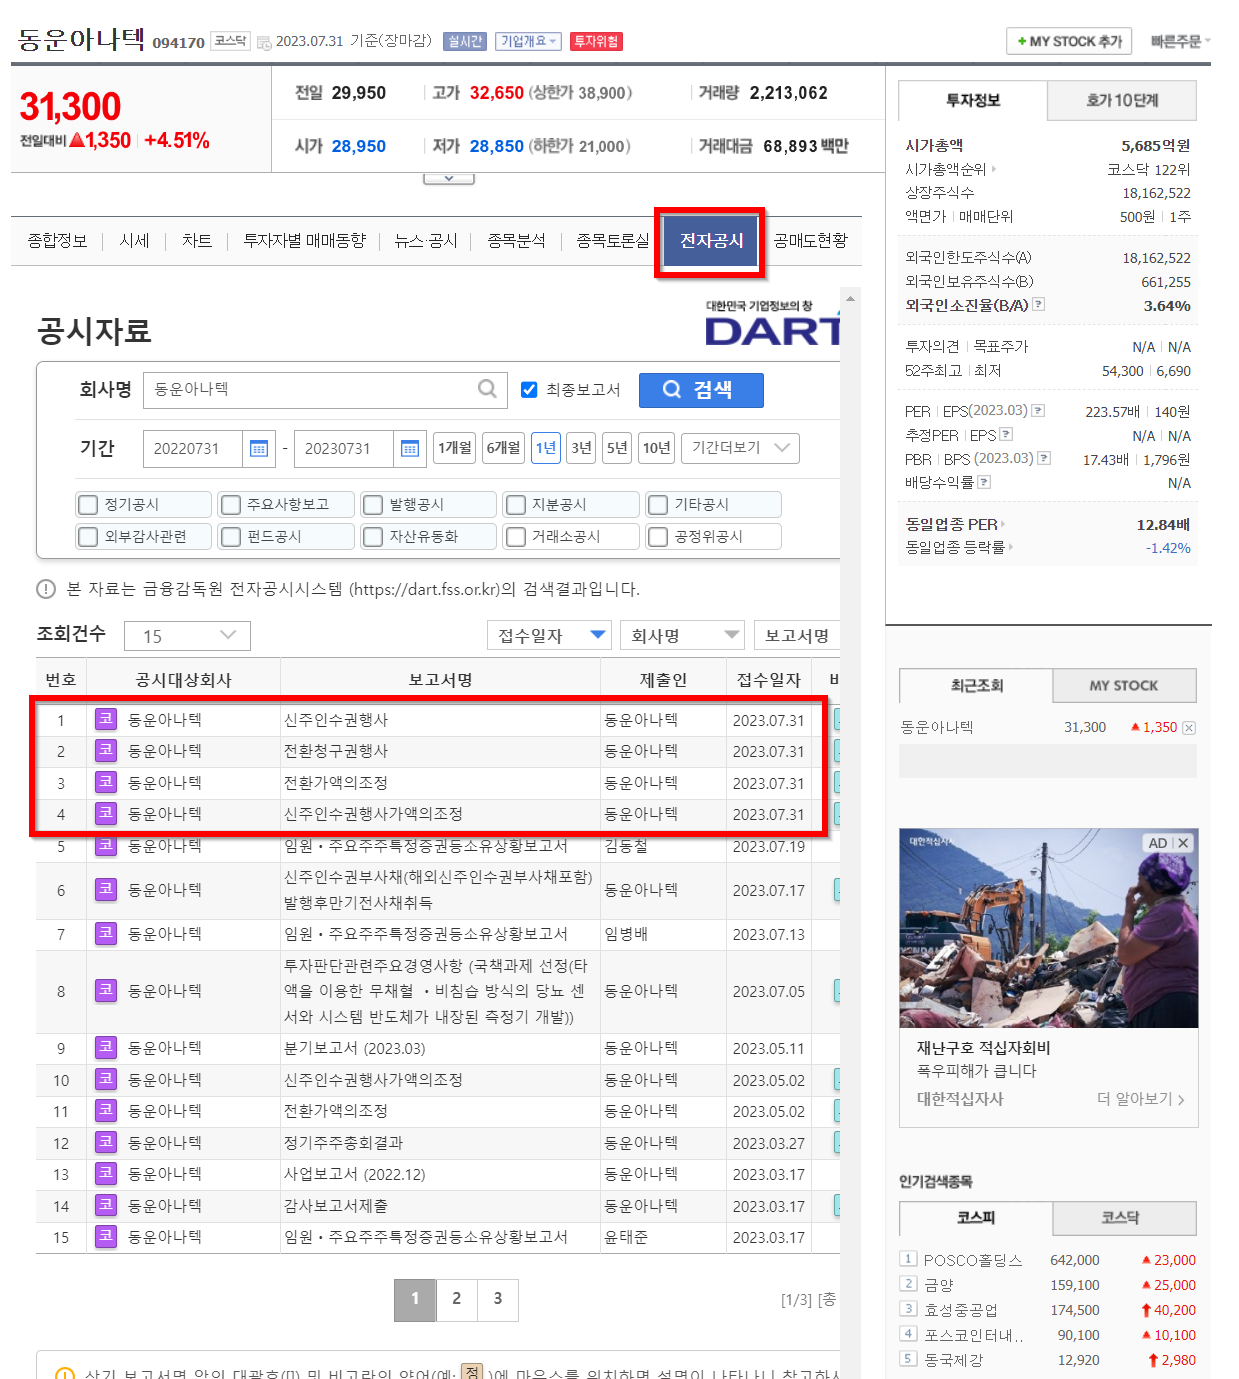The image size is (1239, 1379).
Task: Expand the price detail panel chevron
Action: click(x=449, y=178)
